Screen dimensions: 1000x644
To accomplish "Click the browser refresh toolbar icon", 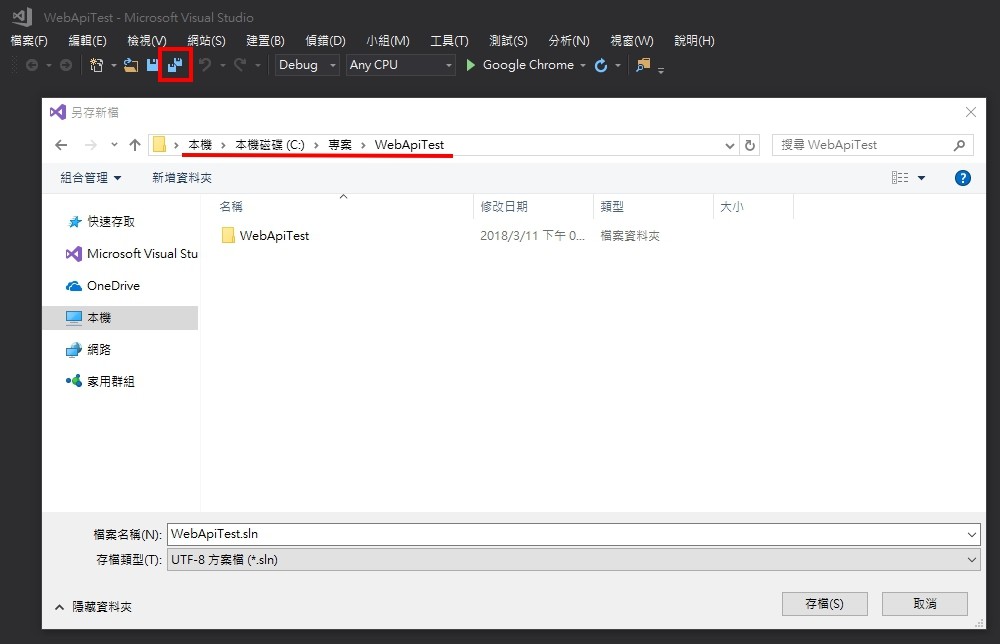I will [601, 65].
